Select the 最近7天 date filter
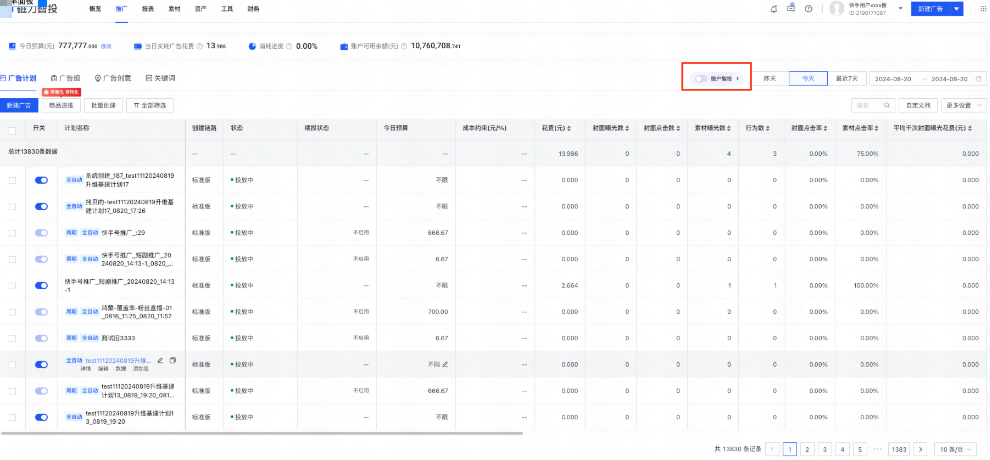The image size is (990, 460). coord(847,78)
